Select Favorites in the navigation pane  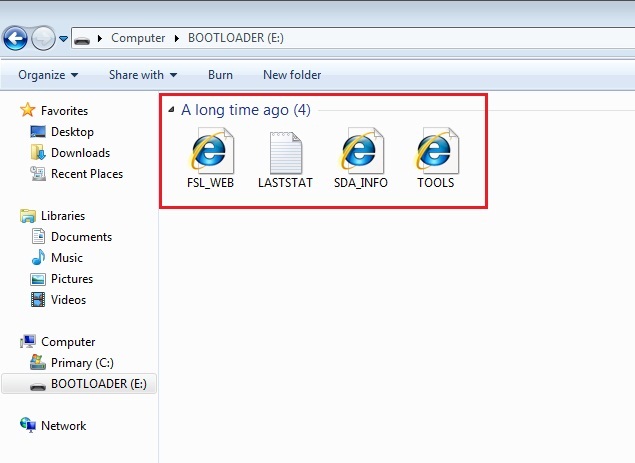[64, 111]
